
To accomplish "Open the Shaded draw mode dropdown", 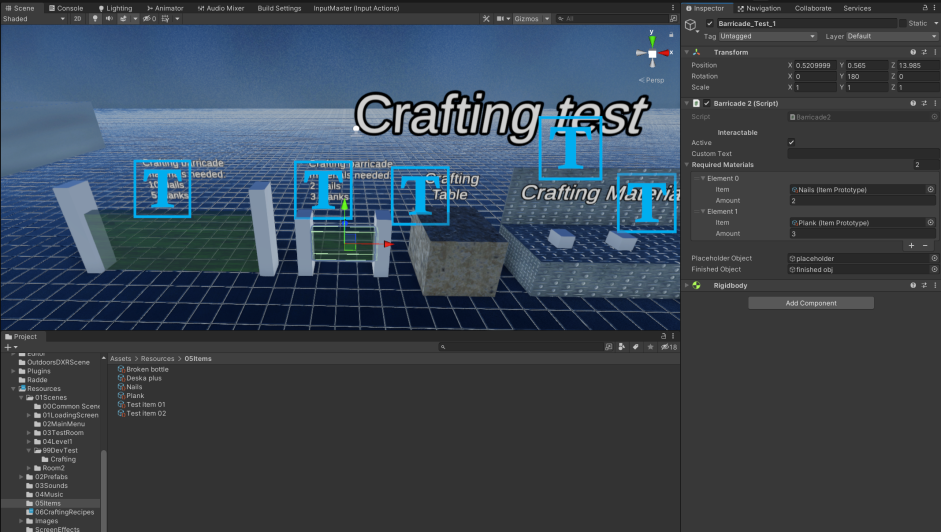I will point(34,19).
